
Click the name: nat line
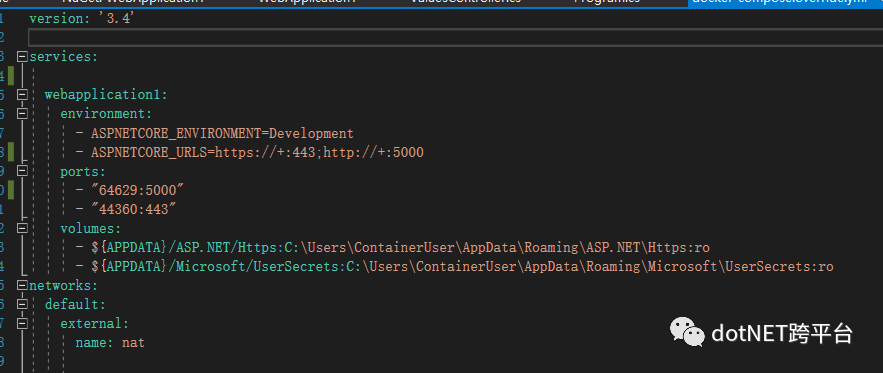(110, 343)
